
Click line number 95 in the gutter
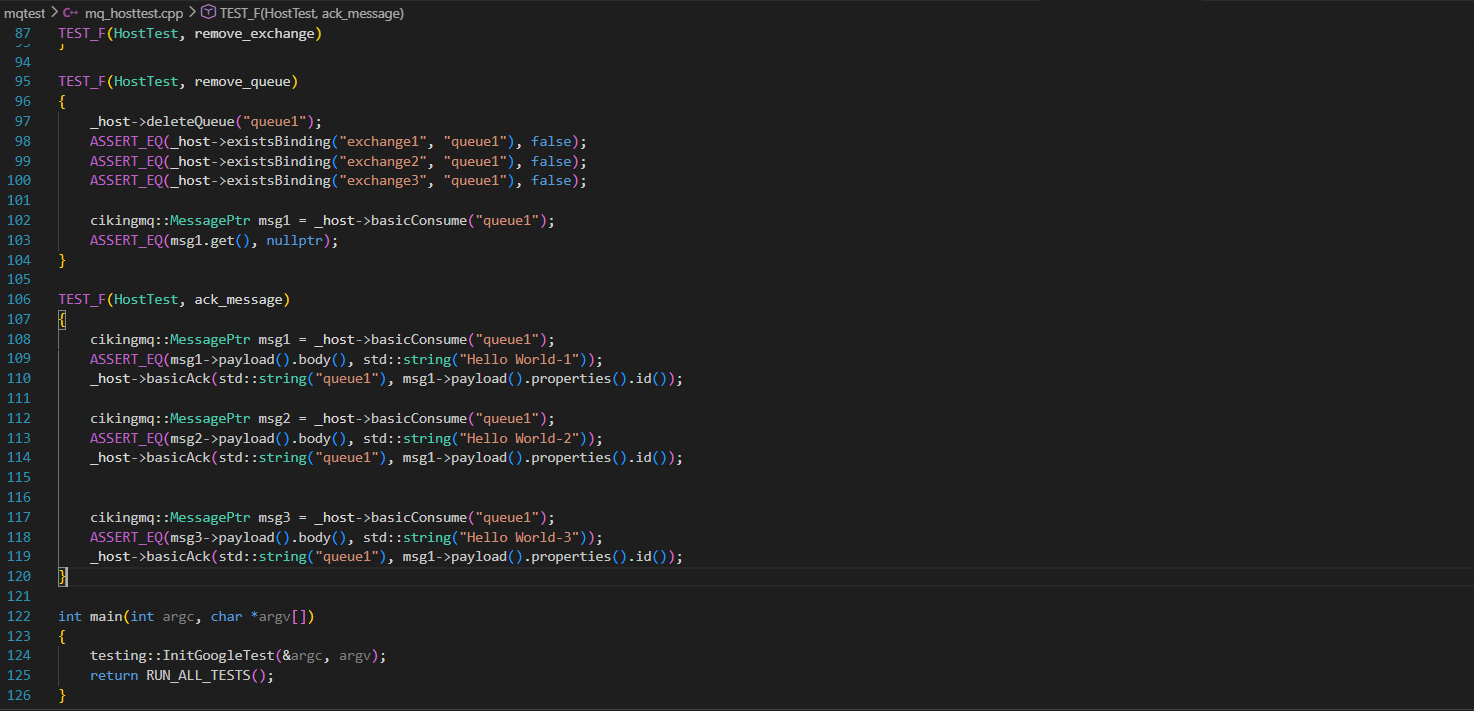point(22,81)
